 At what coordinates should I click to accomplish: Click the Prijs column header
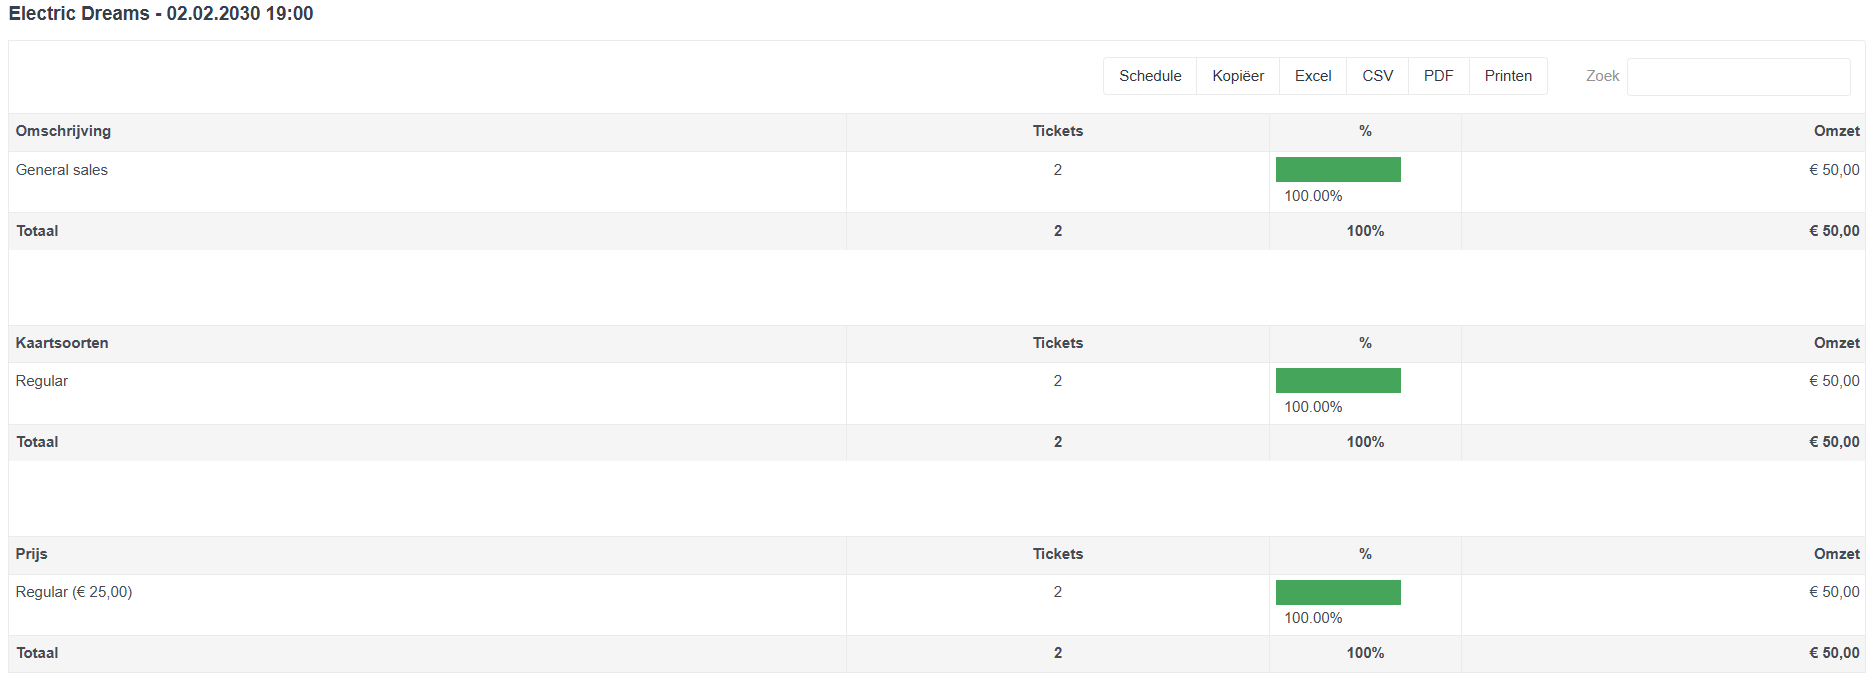point(32,554)
